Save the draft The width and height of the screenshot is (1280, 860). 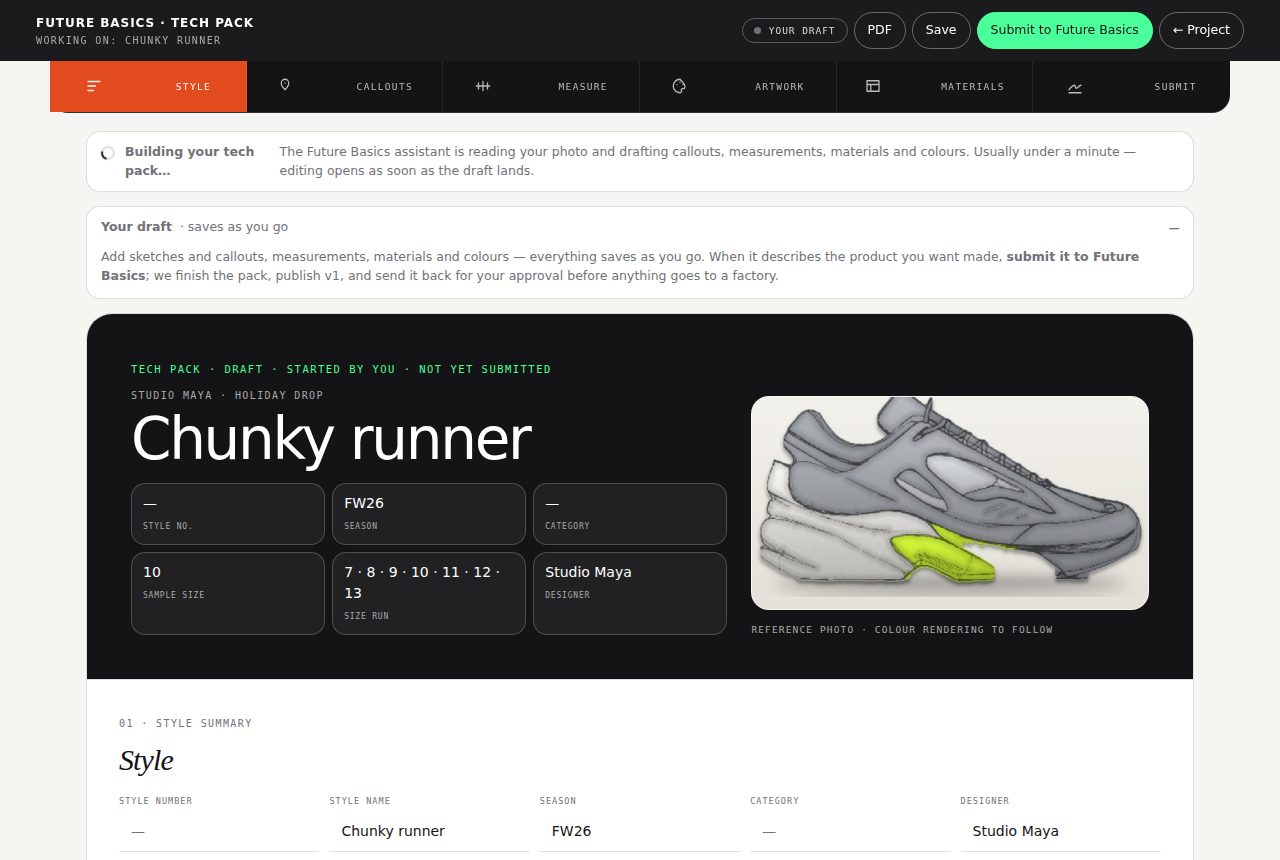941,30
